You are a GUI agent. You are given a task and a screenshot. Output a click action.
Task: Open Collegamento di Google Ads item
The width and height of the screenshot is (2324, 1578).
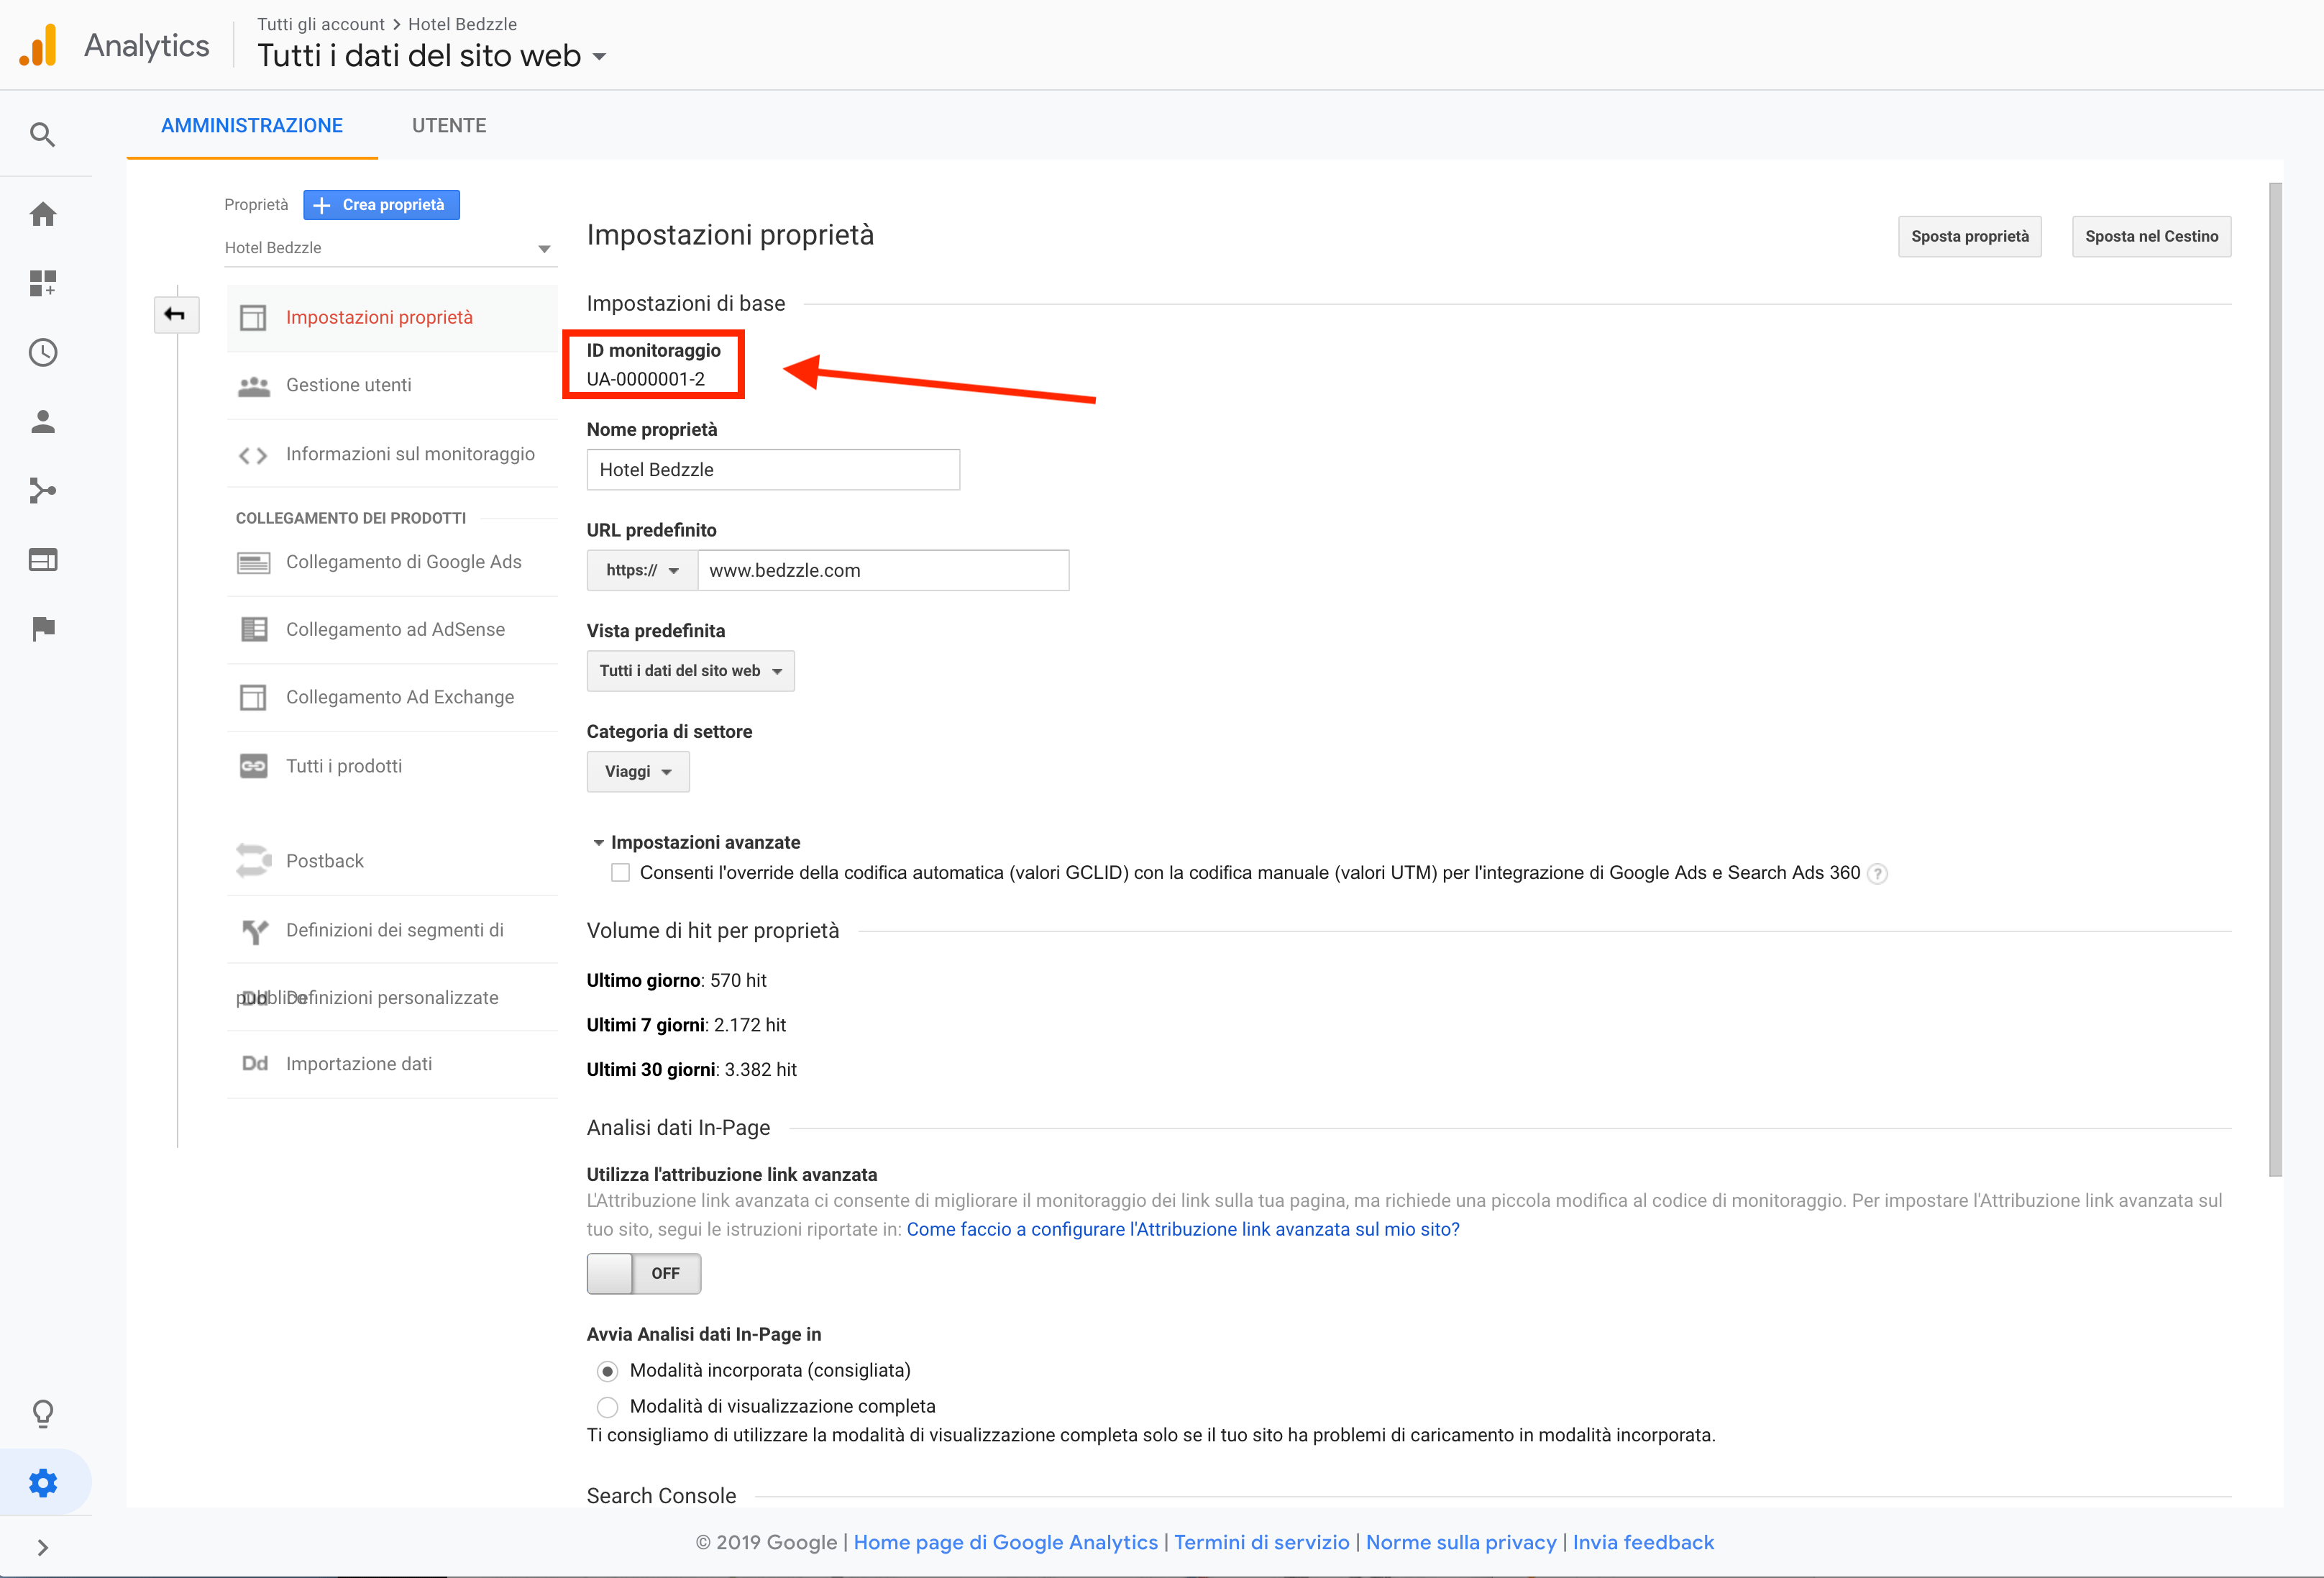pyautogui.click(x=392, y=563)
